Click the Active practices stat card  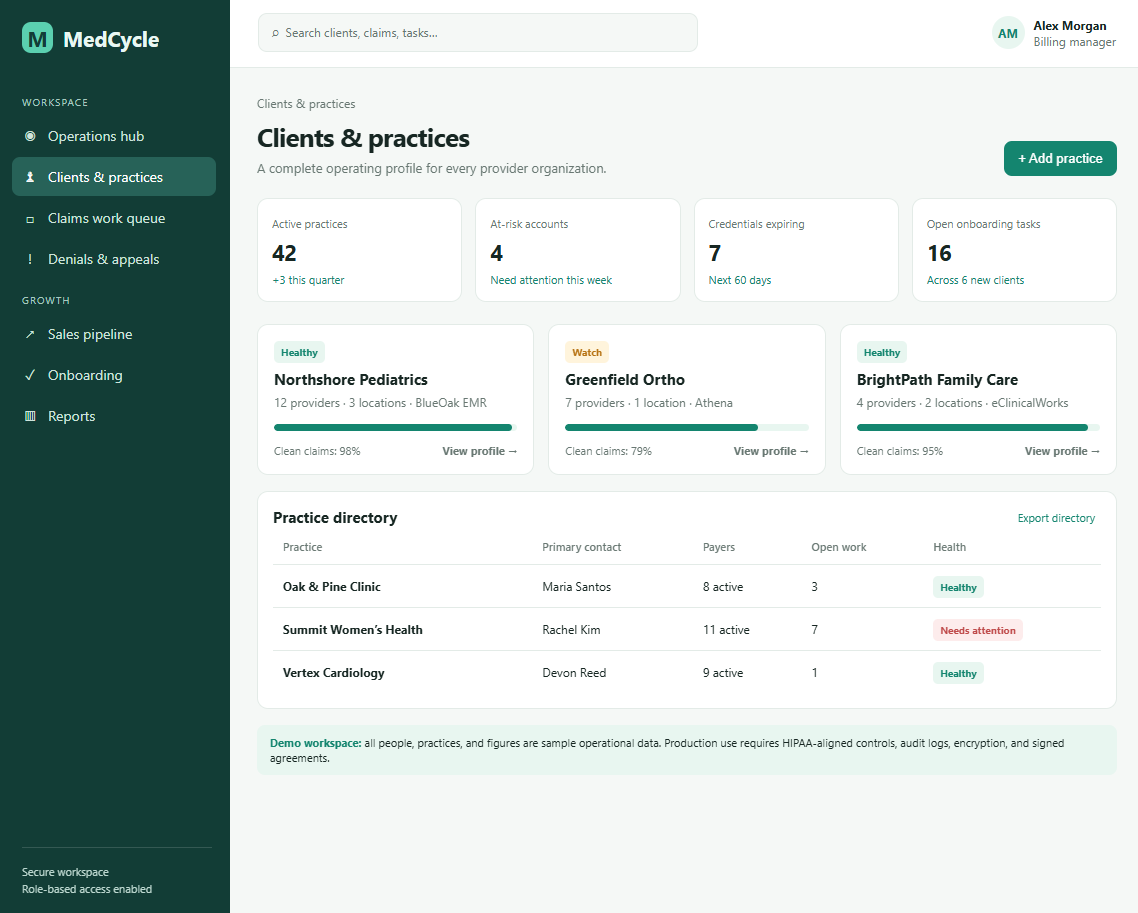(x=359, y=250)
